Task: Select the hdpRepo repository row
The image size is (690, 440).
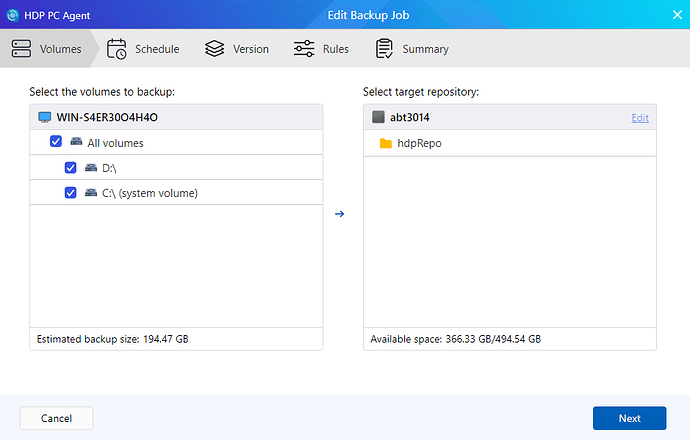Action: (509, 143)
